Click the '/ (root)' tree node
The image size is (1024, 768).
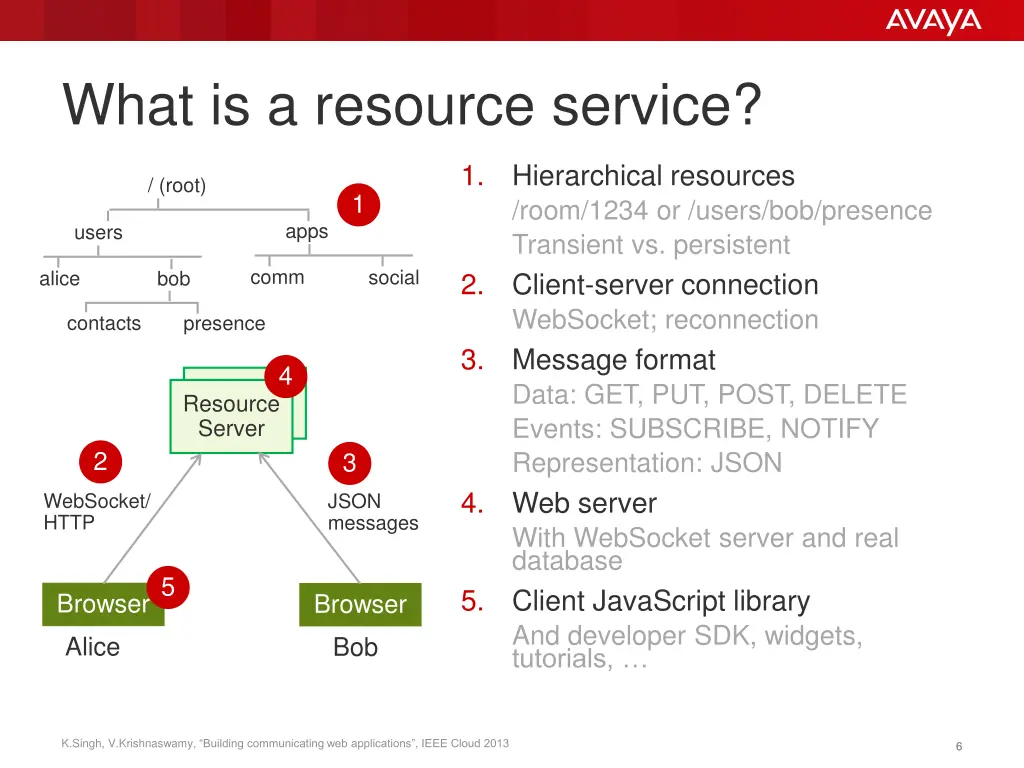pyautogui.click(x=176, y=185)
